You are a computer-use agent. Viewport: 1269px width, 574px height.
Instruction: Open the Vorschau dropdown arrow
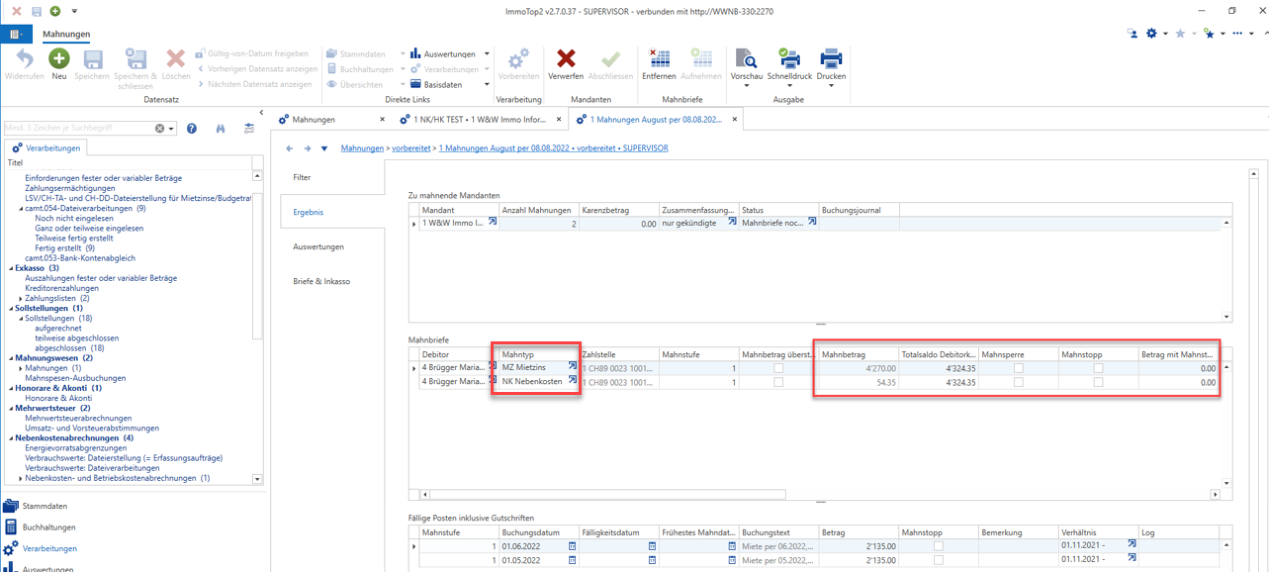(x=746, y=86)
